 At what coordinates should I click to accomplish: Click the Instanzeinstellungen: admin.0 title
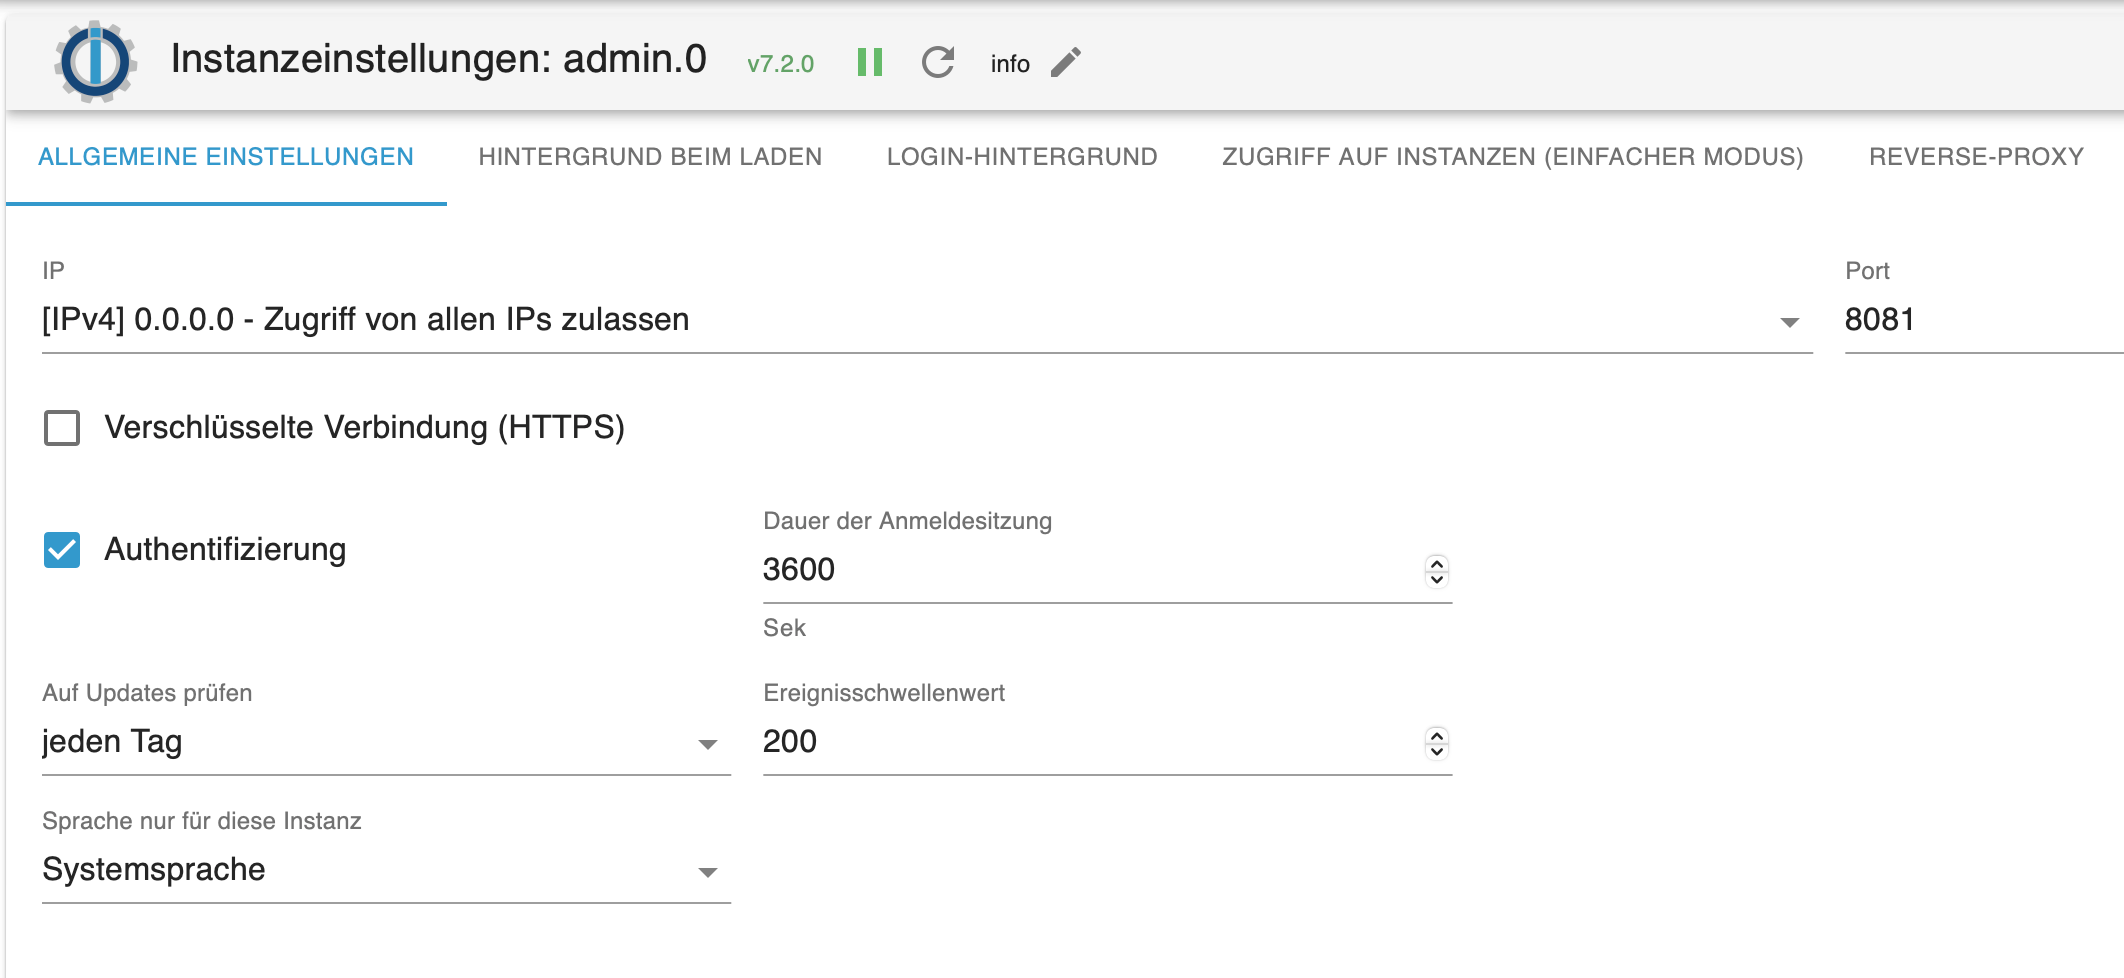438,60
